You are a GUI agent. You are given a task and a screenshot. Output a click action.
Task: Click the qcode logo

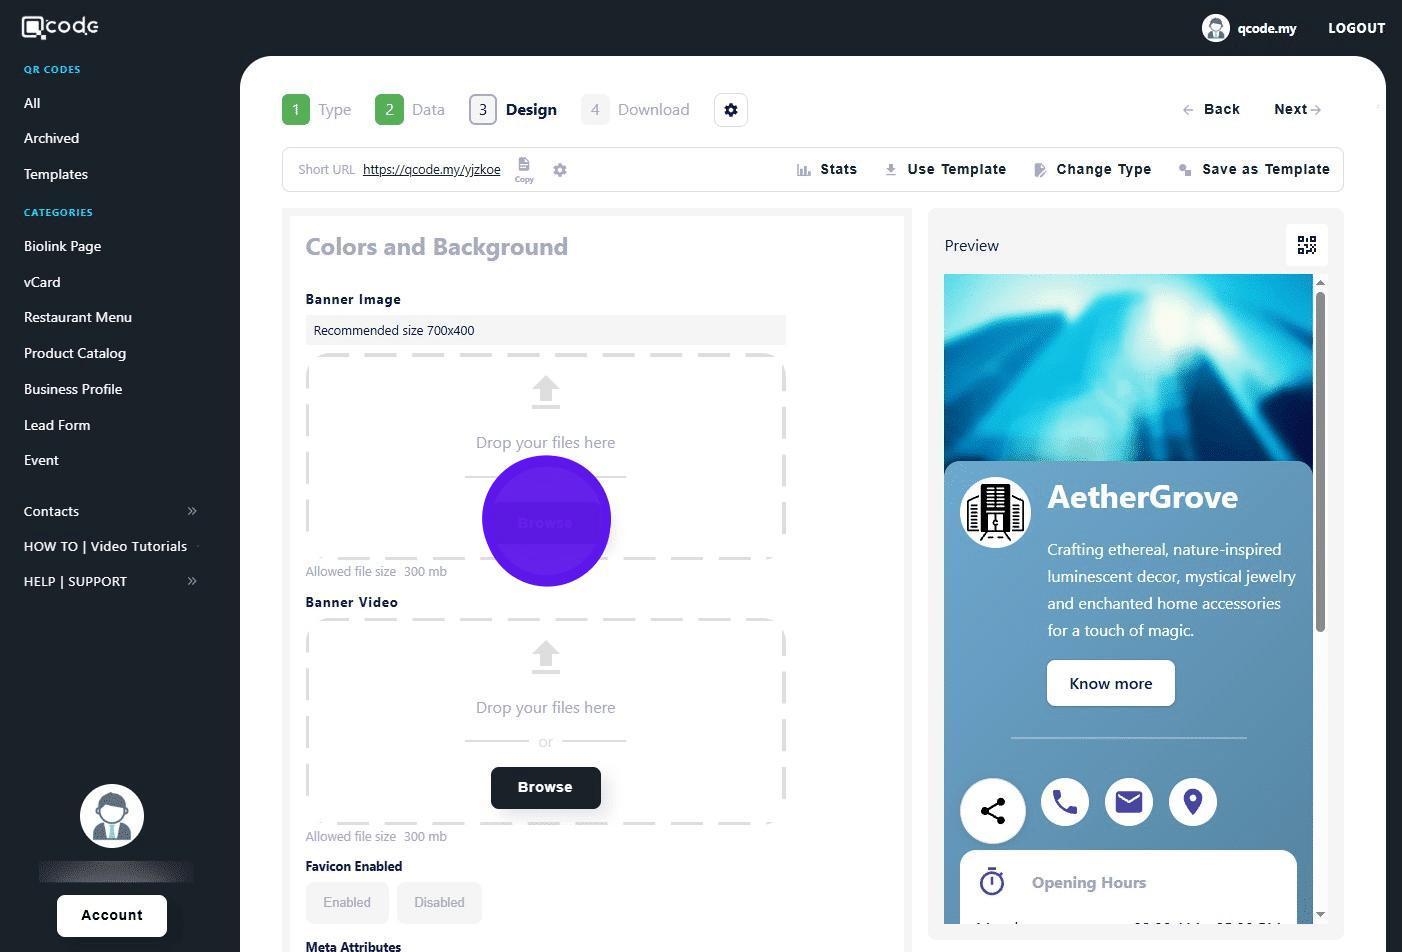point(60,27)
